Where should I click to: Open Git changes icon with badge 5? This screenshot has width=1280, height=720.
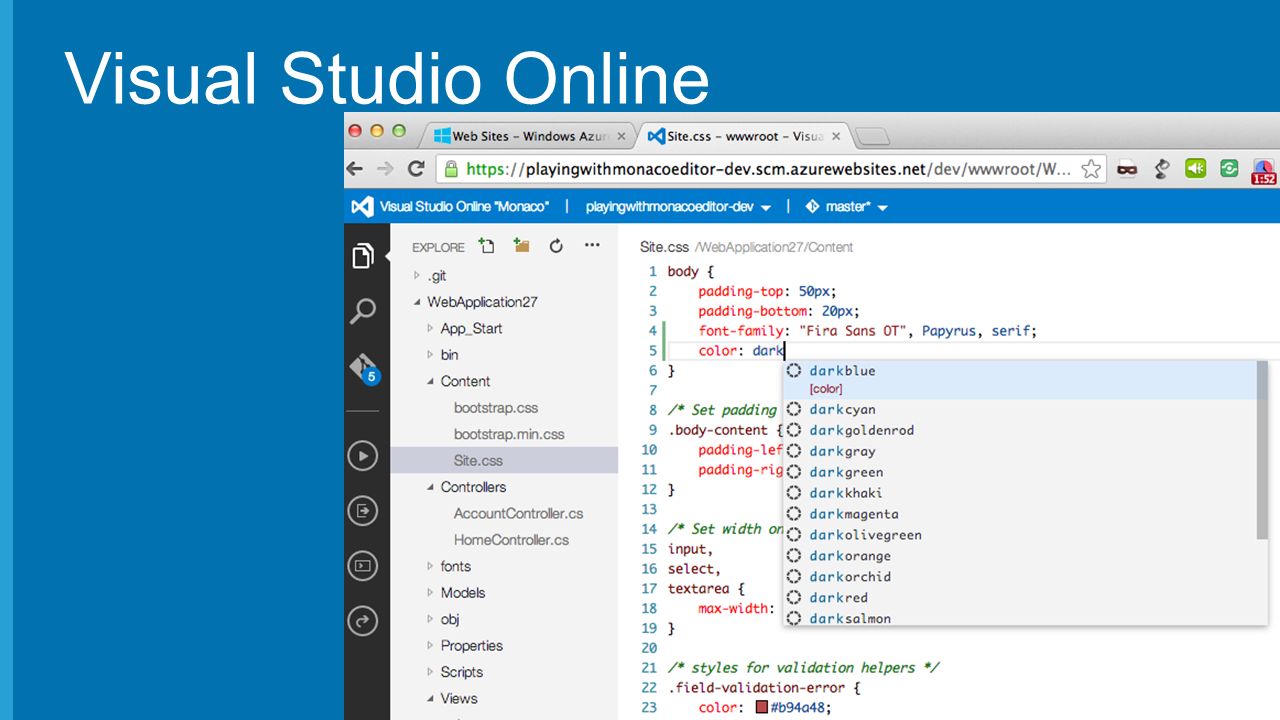point(364,368)
